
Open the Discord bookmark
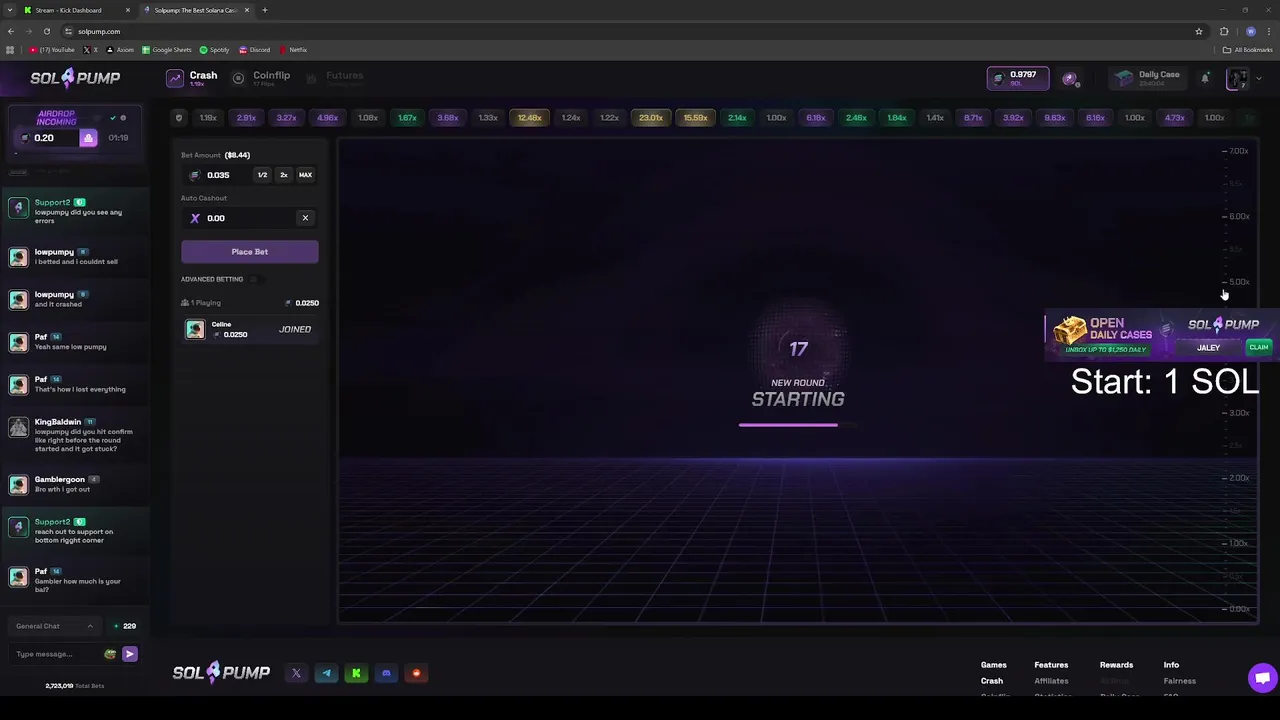254,50
